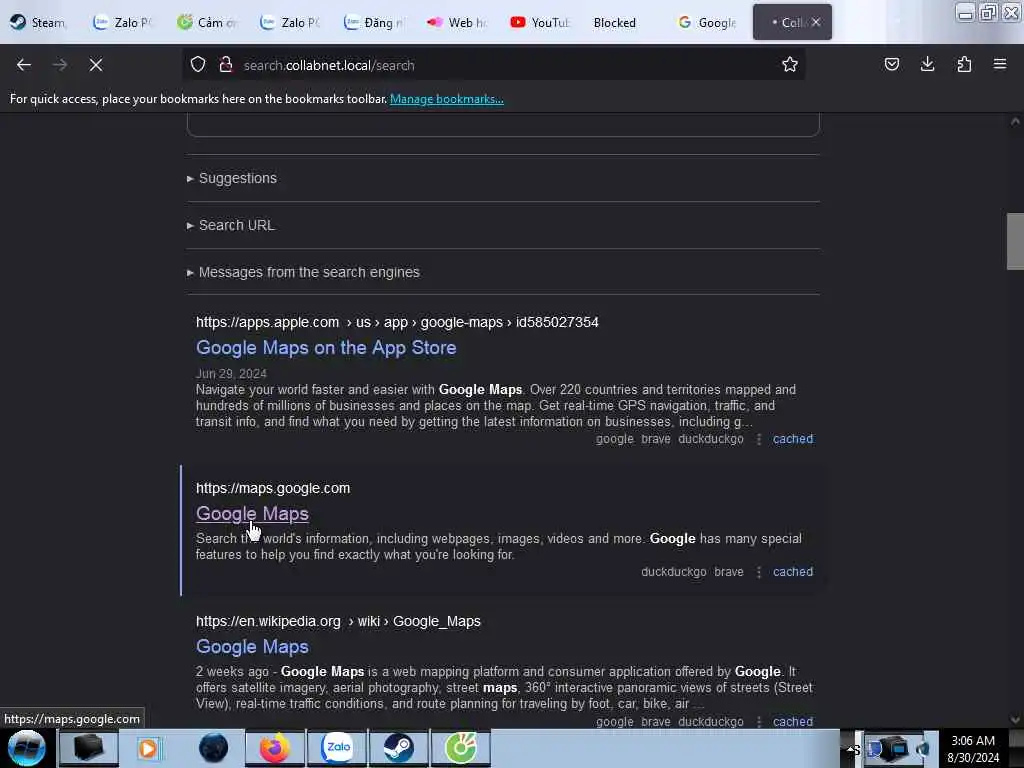Open the Wikipedia Google Maps result

coord(252,647)
